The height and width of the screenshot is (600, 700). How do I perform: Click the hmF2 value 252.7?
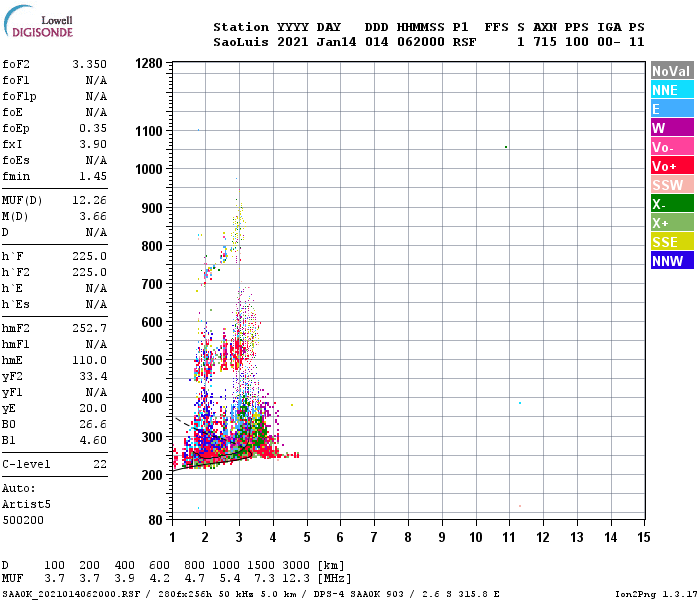pos(89,328)
